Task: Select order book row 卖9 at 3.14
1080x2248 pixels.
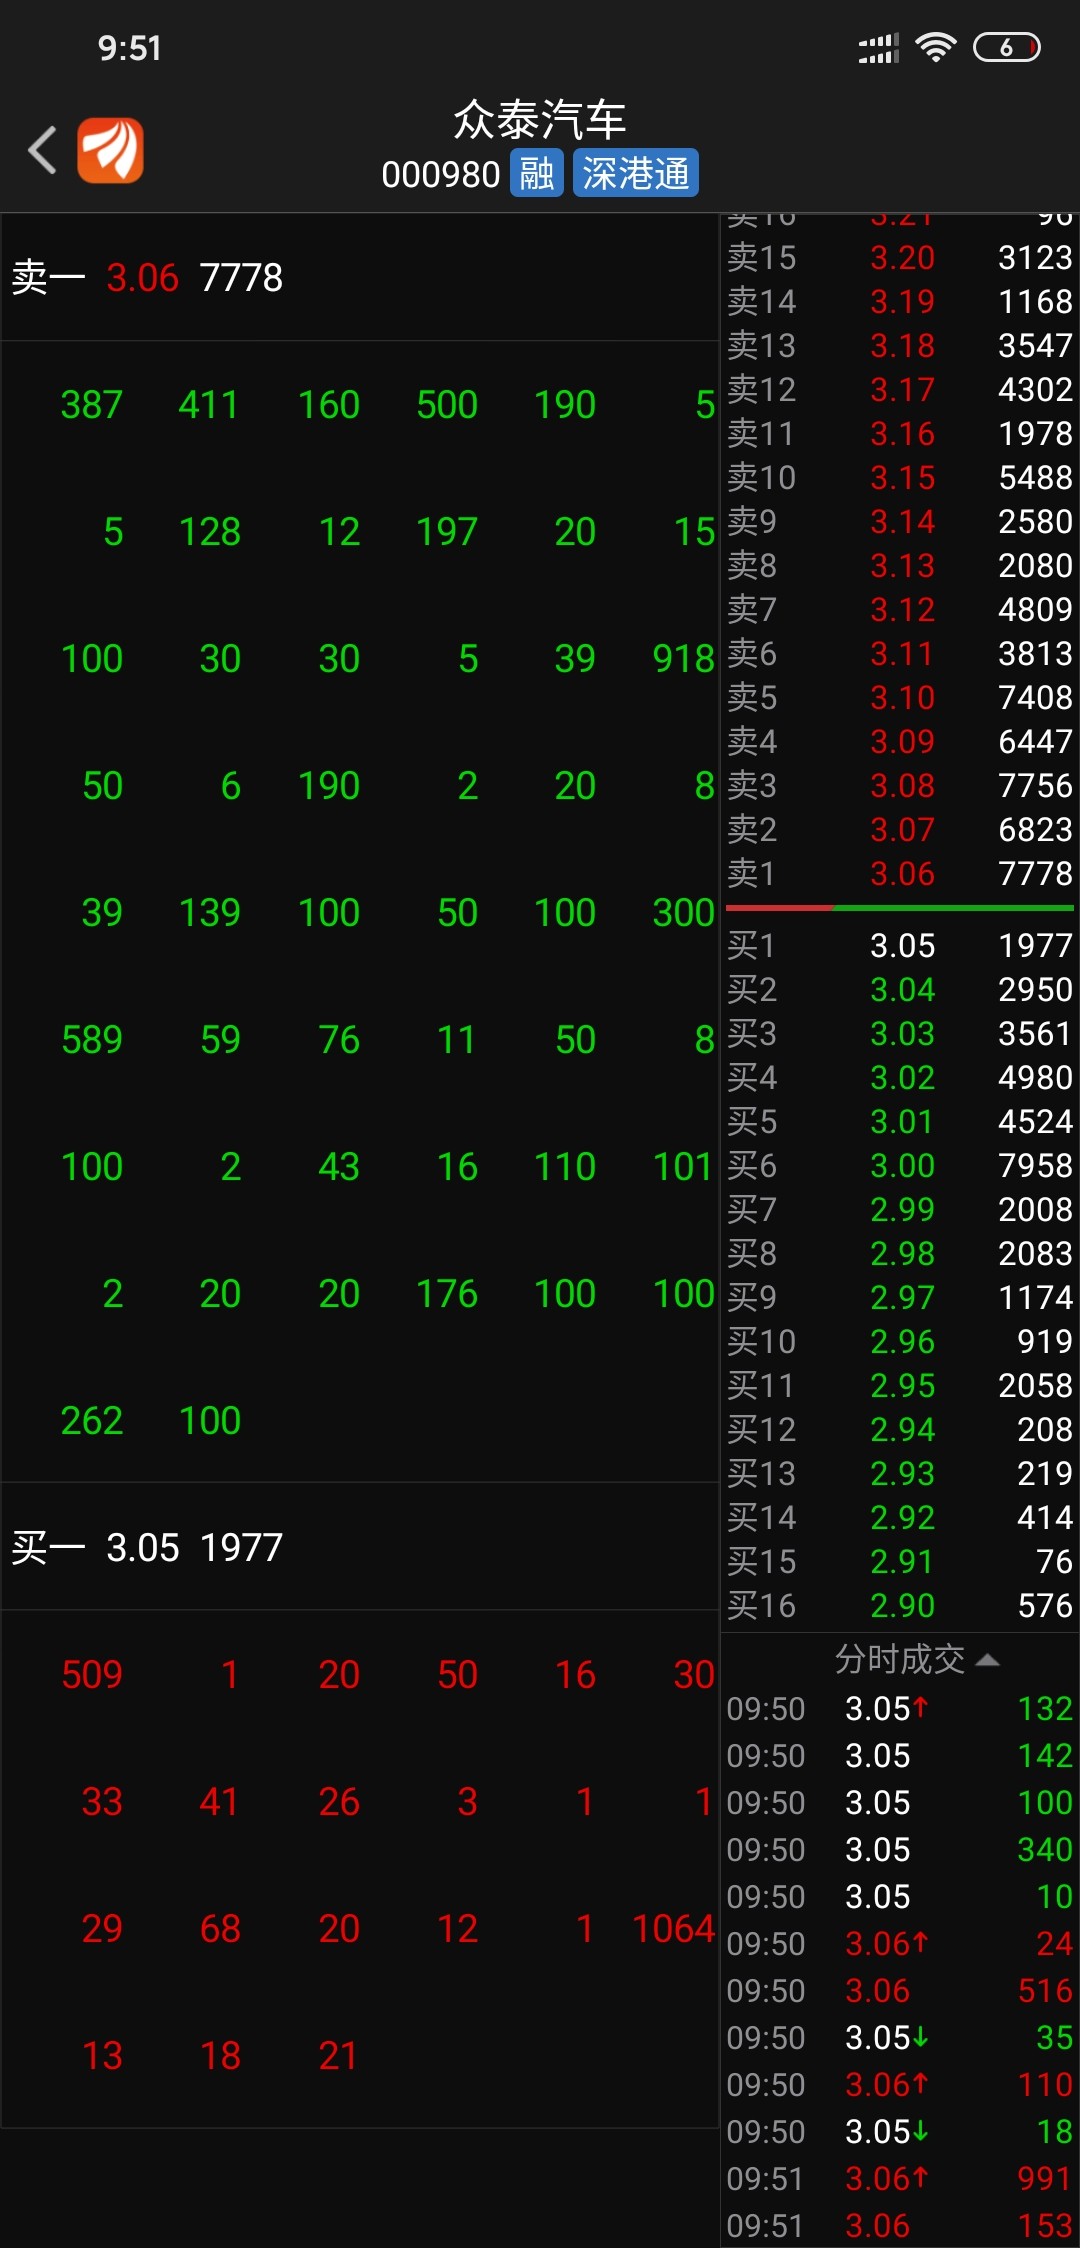Action: (x=900, y=521)
